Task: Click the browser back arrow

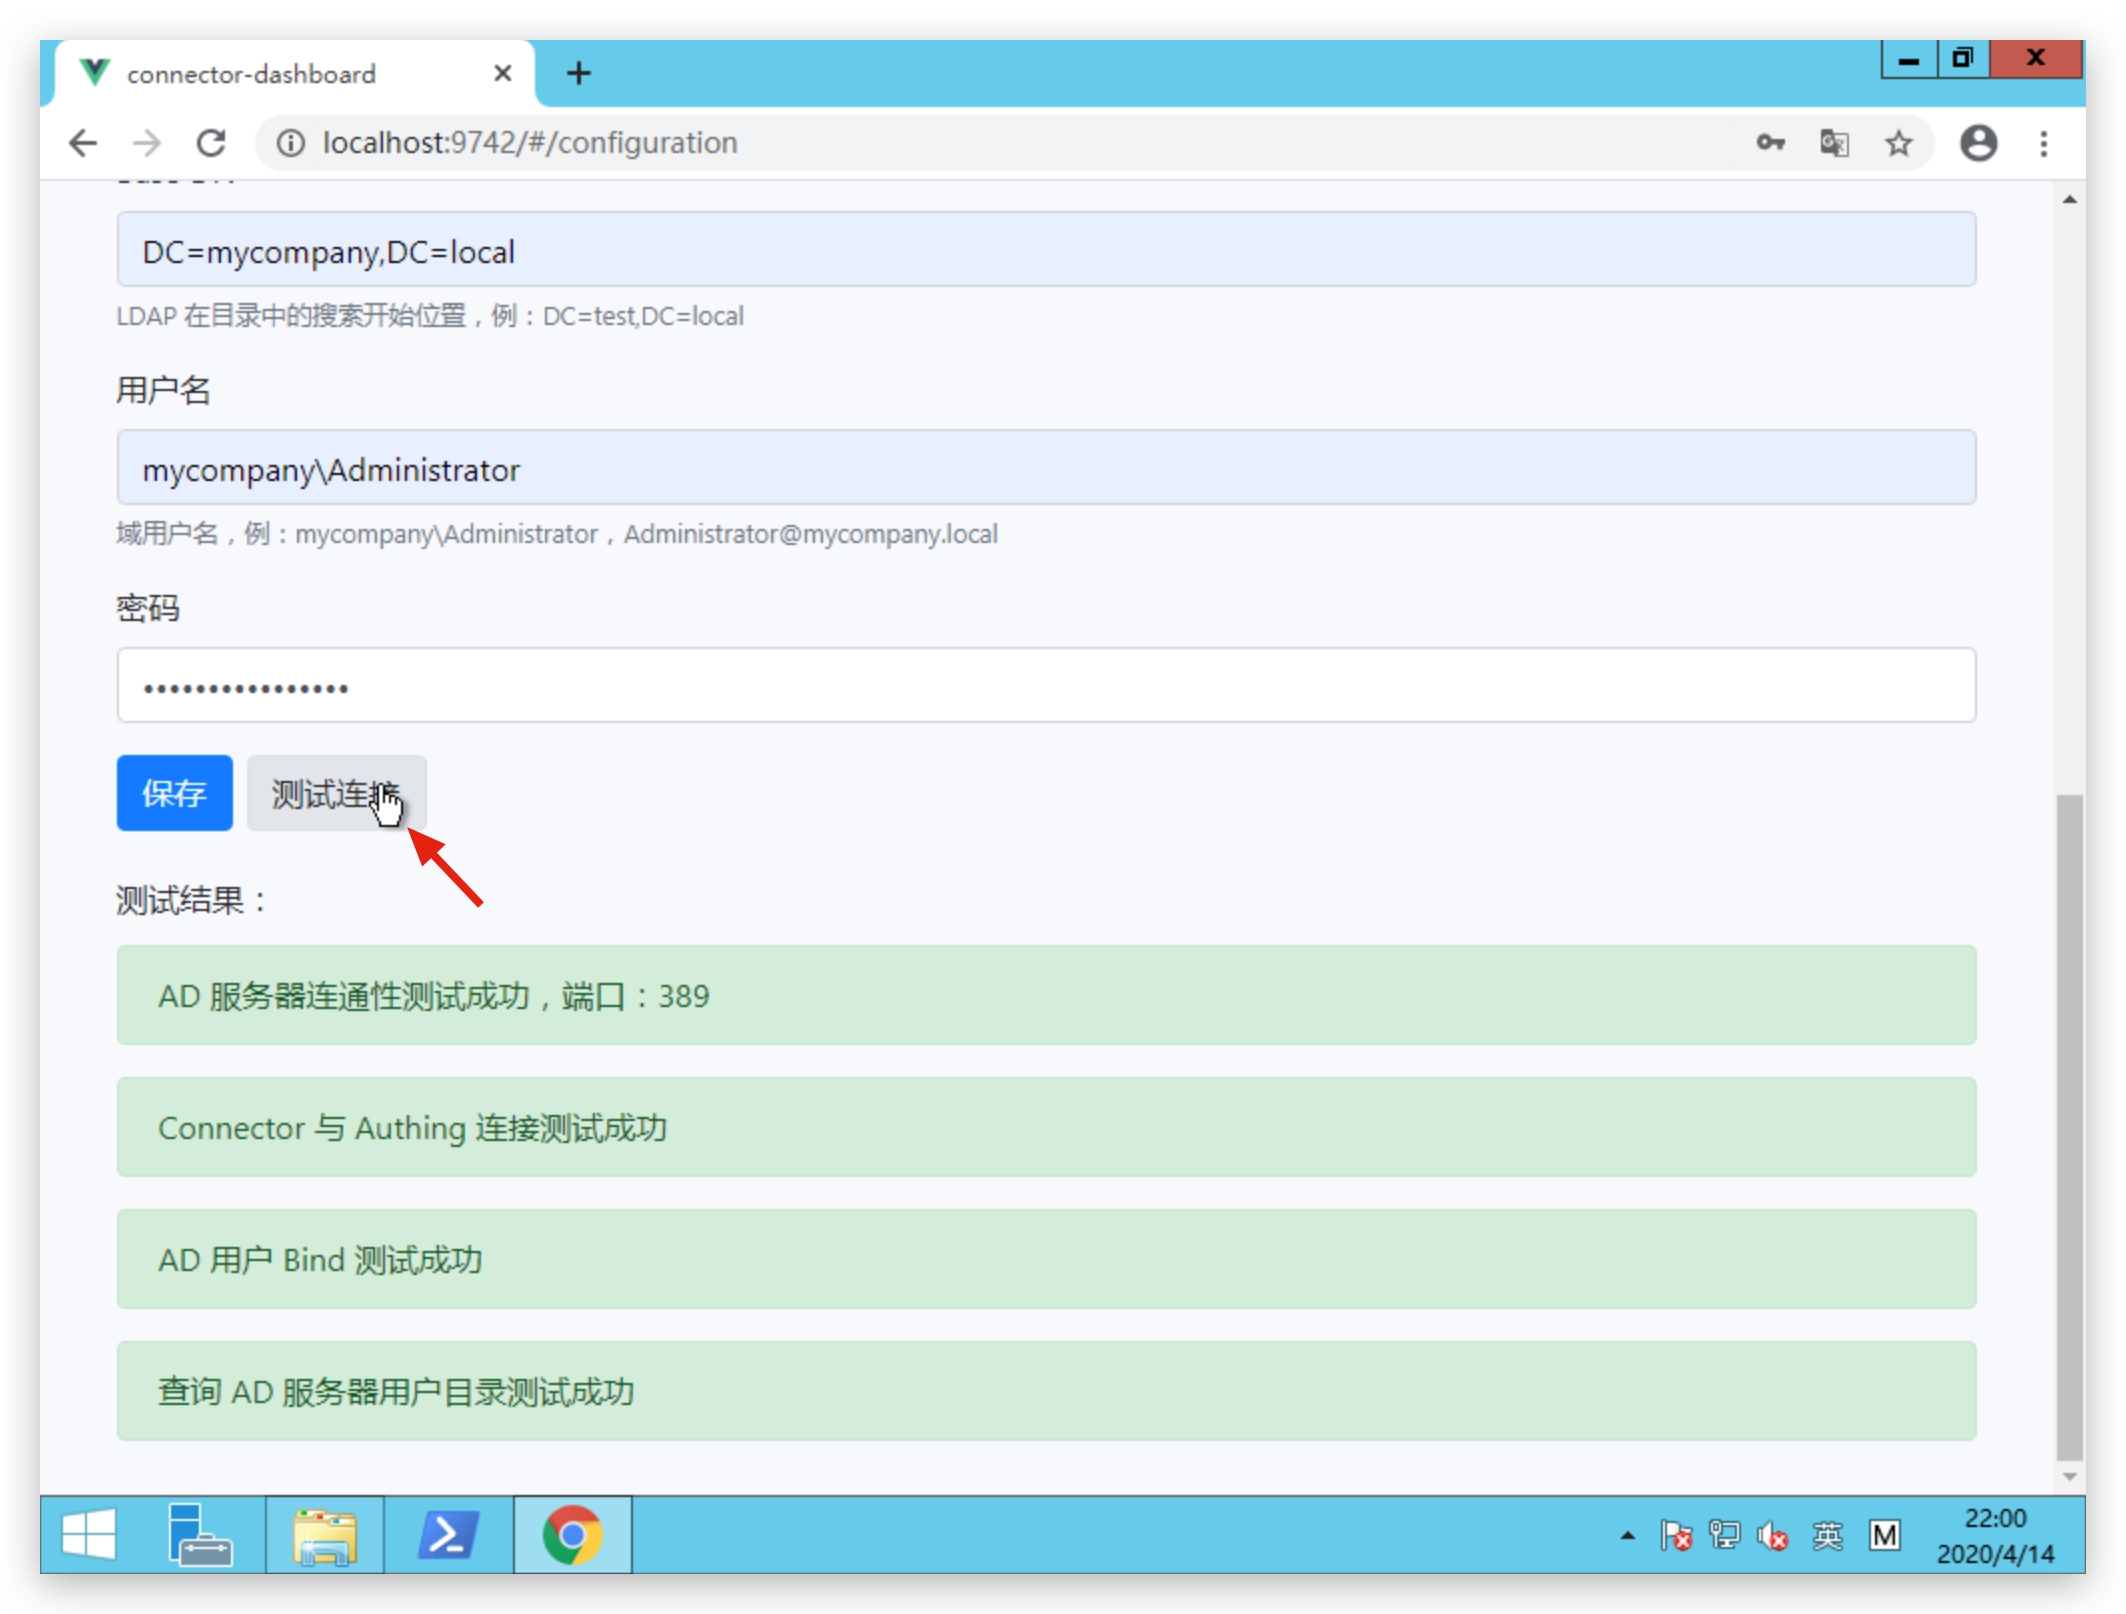Action: (84, 143)
